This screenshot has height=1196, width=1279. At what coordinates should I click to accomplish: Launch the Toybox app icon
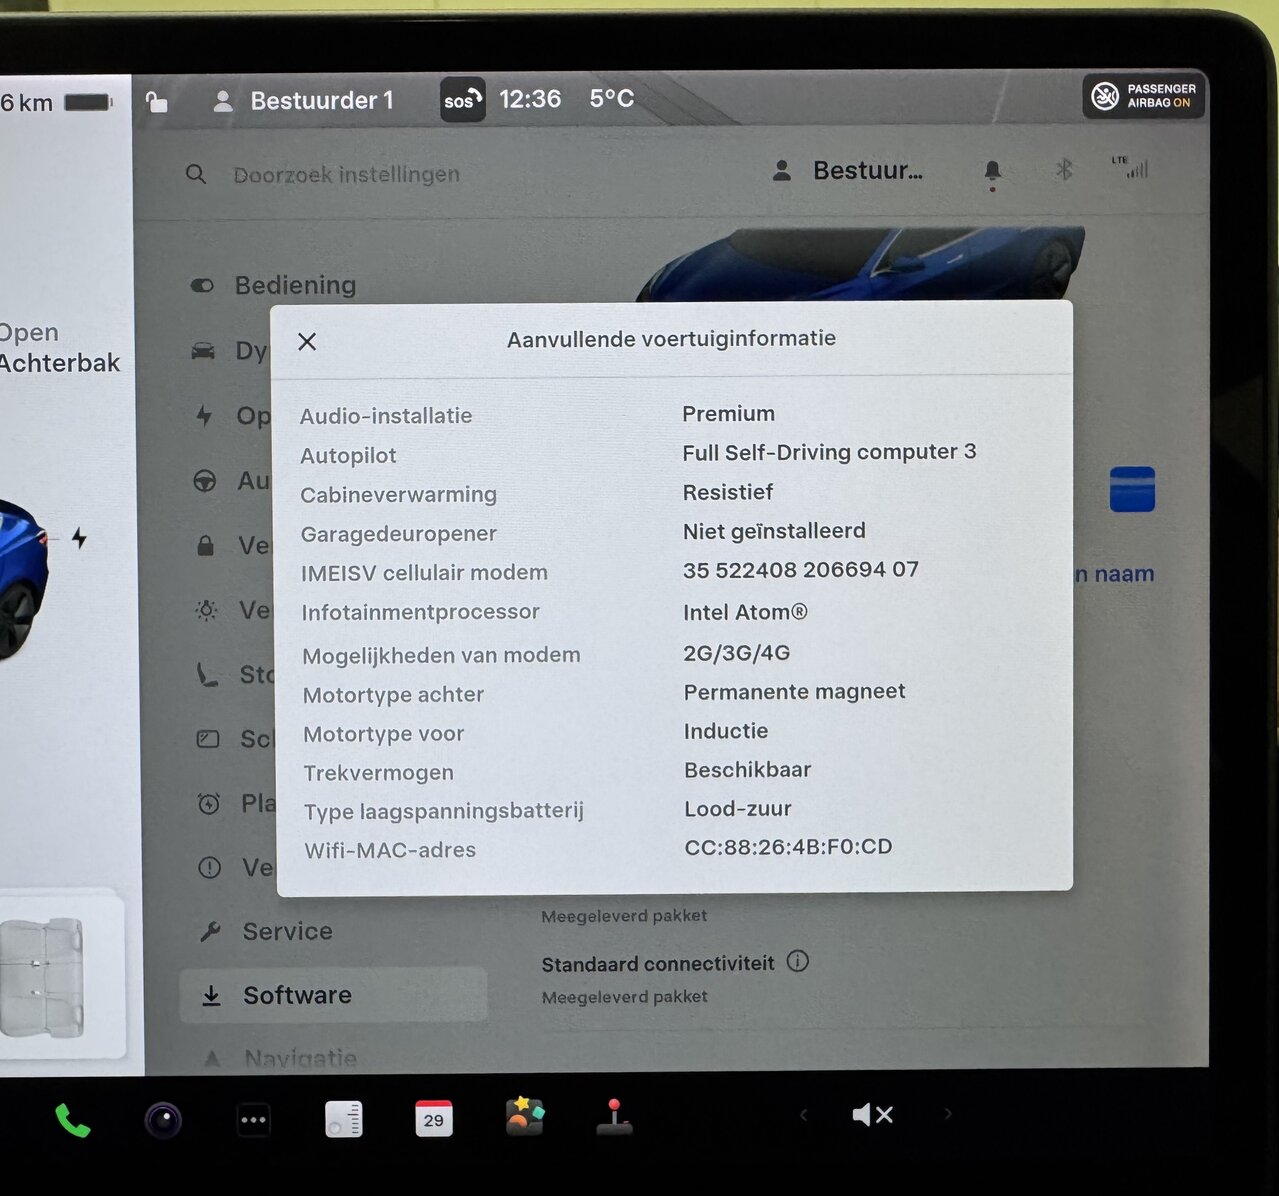524,1117
